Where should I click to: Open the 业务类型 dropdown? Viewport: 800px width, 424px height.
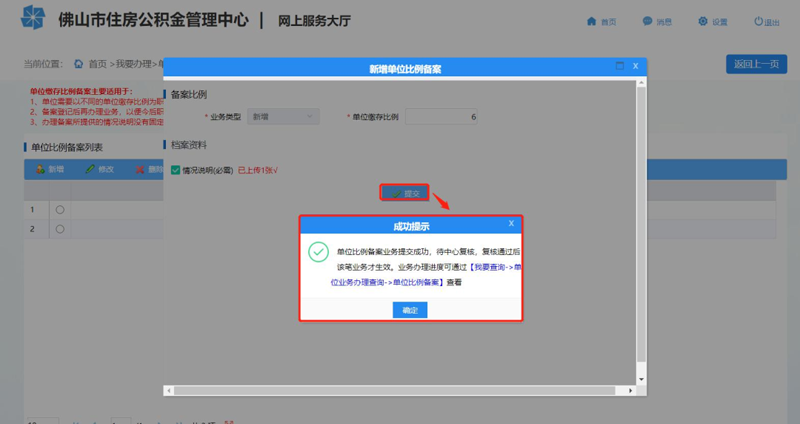point(283,117)
